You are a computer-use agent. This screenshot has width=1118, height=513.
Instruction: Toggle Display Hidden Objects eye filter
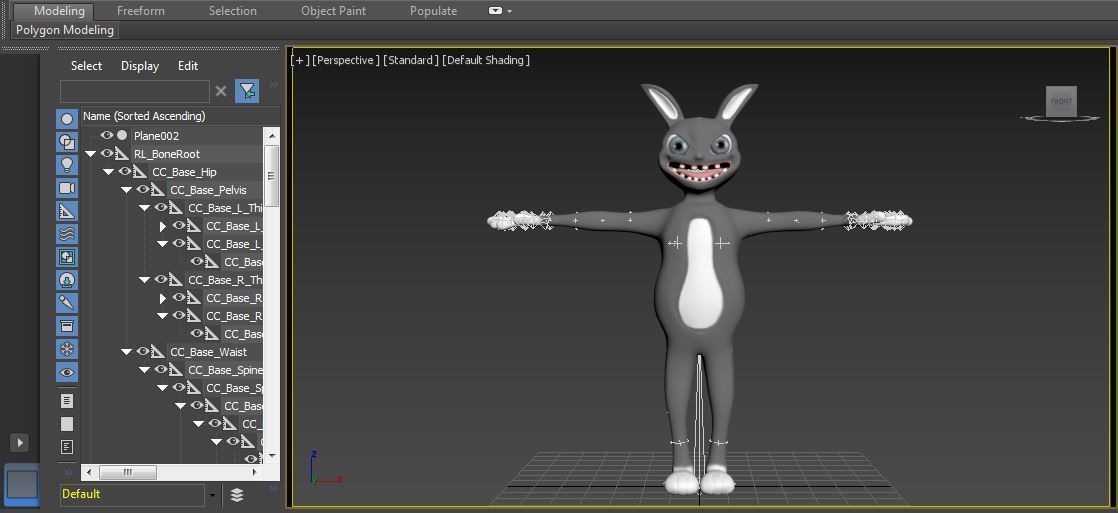tap(67, 372)
